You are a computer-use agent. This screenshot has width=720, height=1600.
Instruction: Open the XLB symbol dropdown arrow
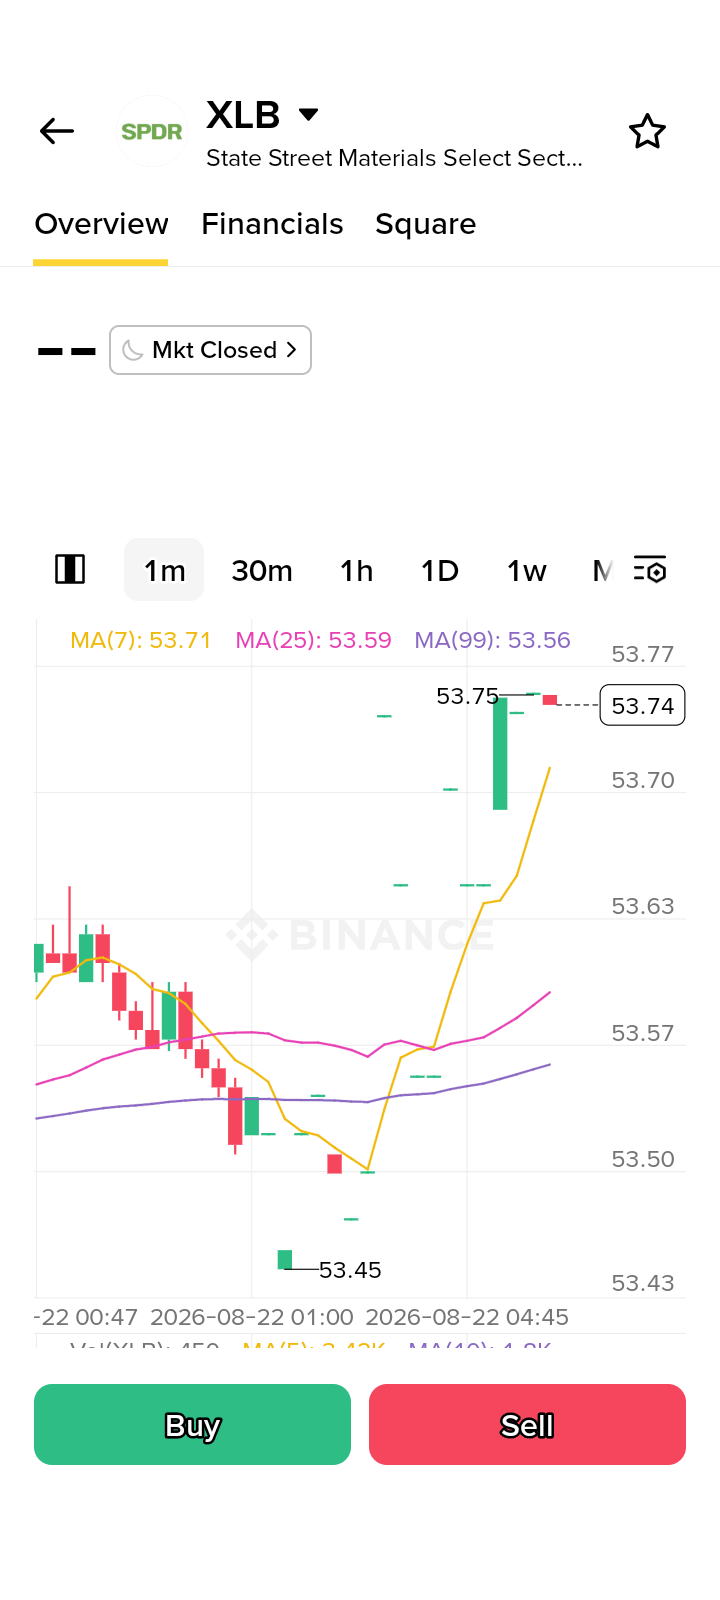(309, 114)
